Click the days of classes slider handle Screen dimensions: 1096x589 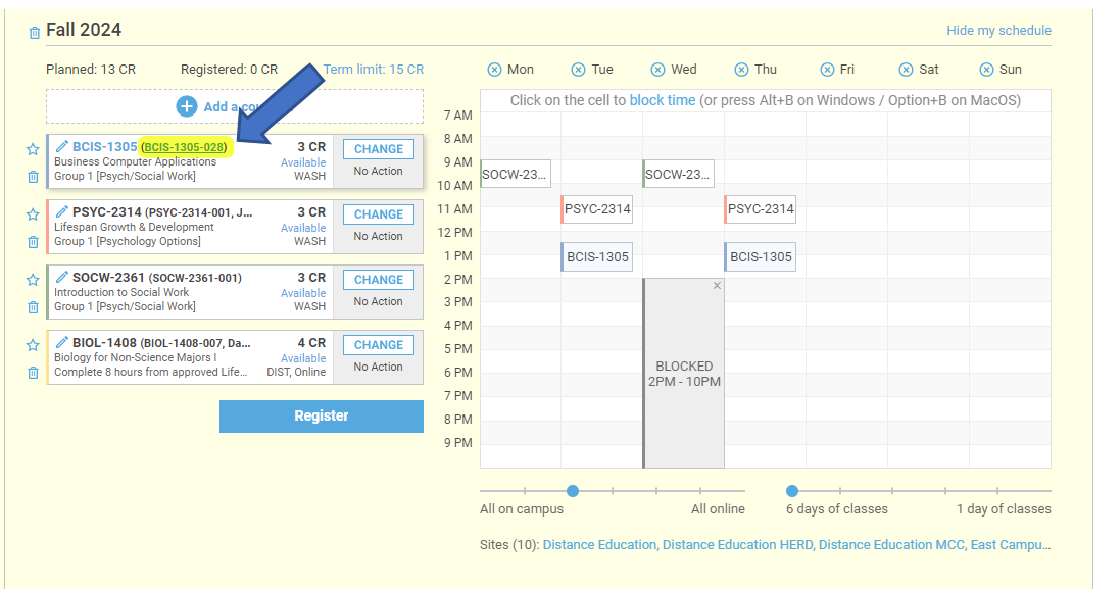click(x=791, y=491)
